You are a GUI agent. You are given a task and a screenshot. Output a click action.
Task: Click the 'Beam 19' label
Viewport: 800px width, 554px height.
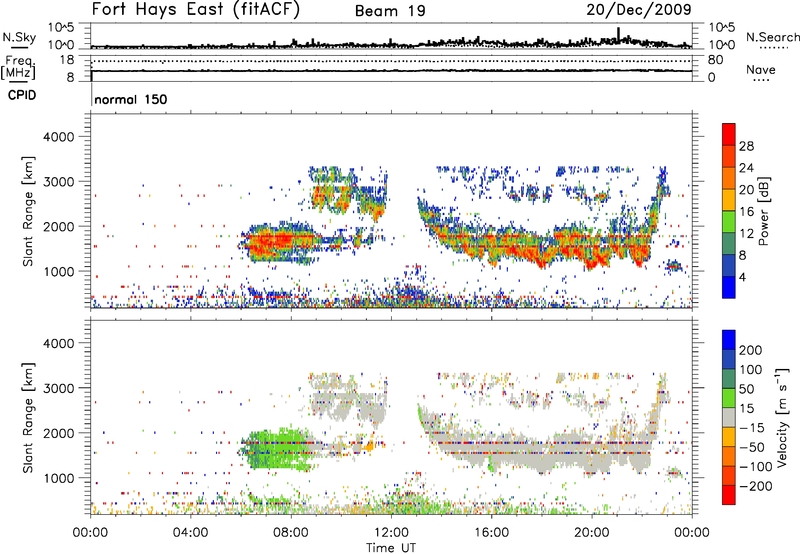pos(390,11)
